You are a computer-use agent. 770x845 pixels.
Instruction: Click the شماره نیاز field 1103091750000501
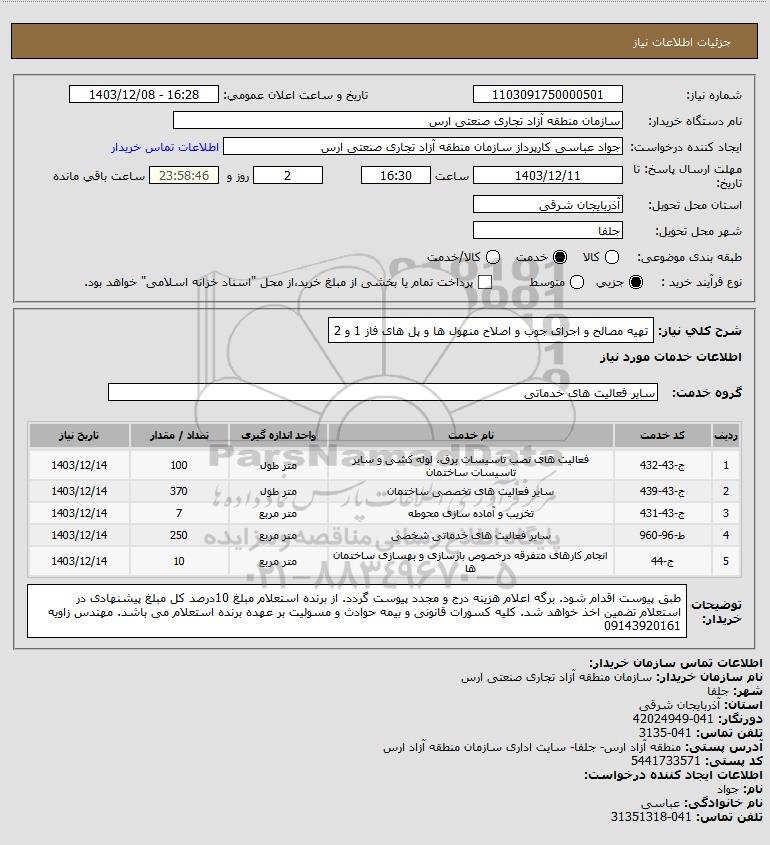click(x=547, y=94)
